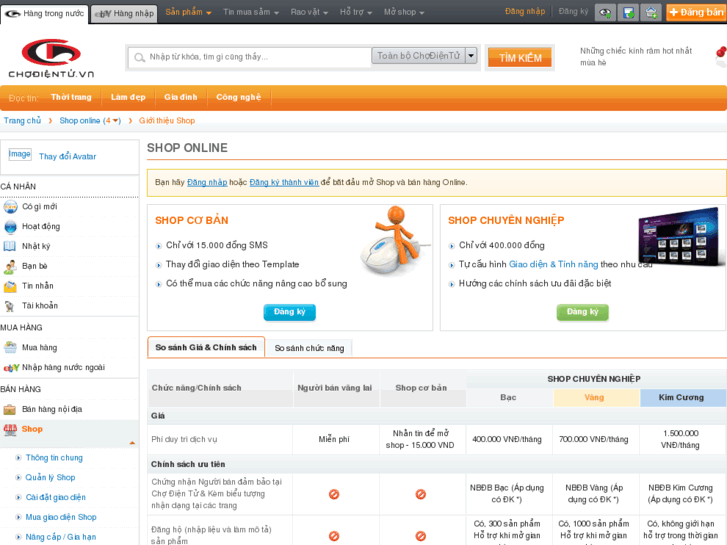Open the eye icon in top bar
Viewport: 727px width, 545px height.
(x=605, y=13)
